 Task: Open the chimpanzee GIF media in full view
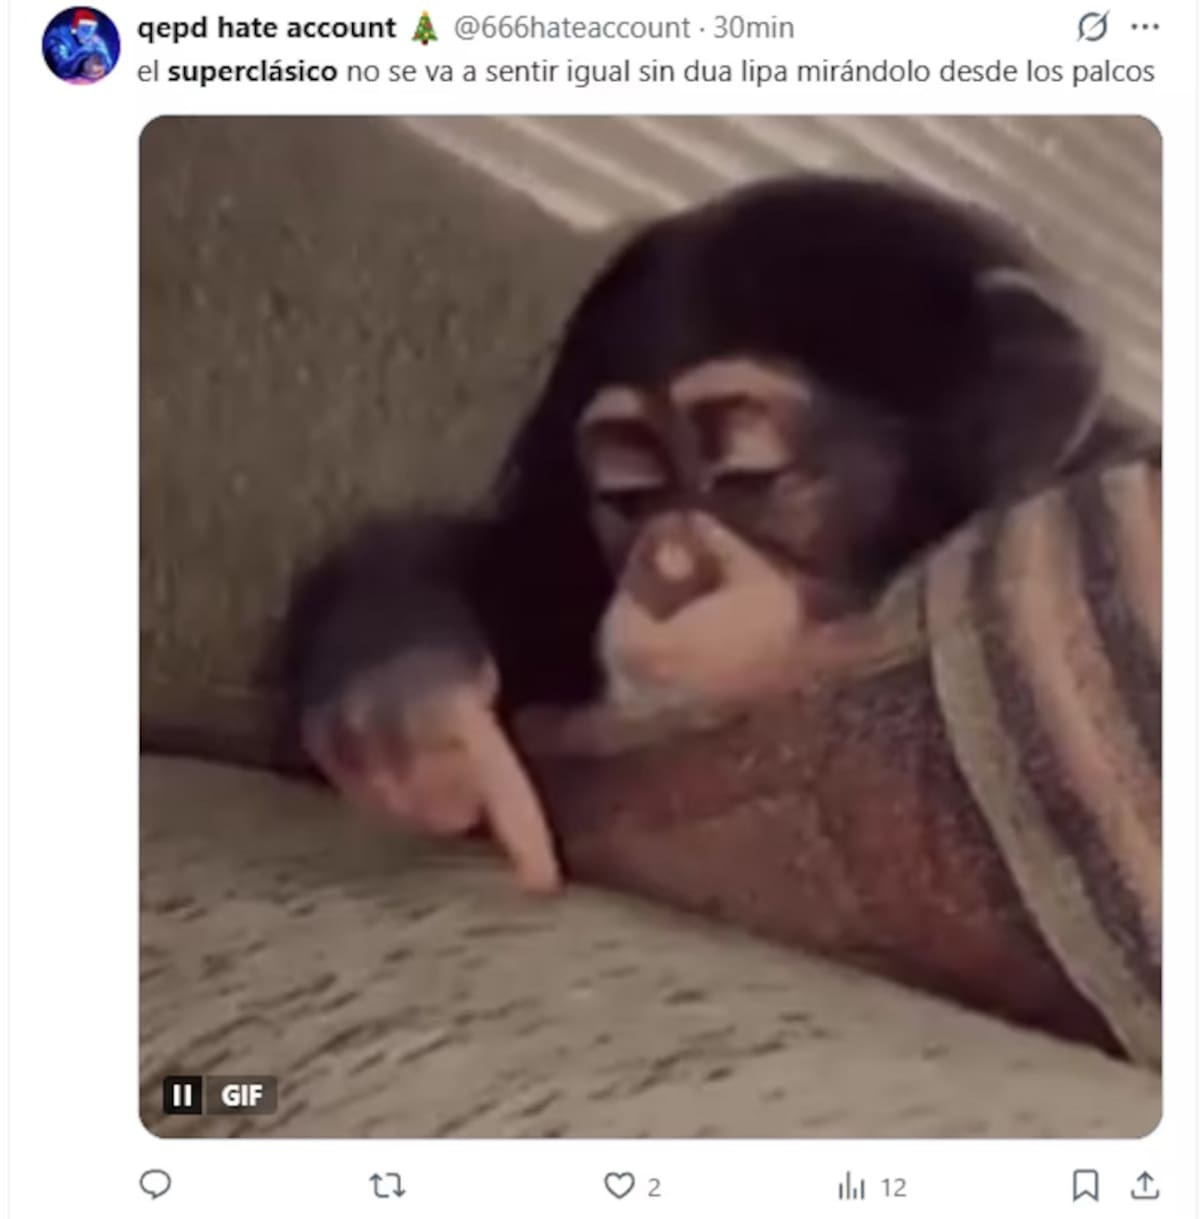click(650, 626)
